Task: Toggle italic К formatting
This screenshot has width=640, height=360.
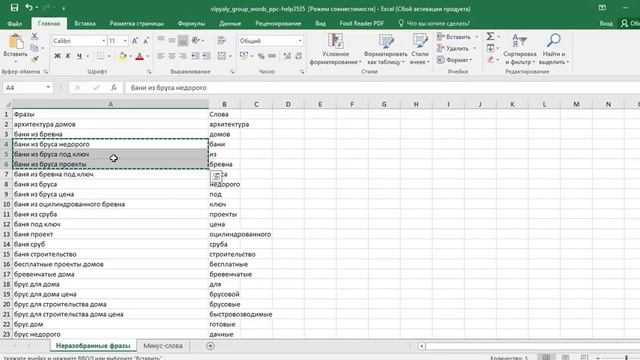Action: point(68,56)
